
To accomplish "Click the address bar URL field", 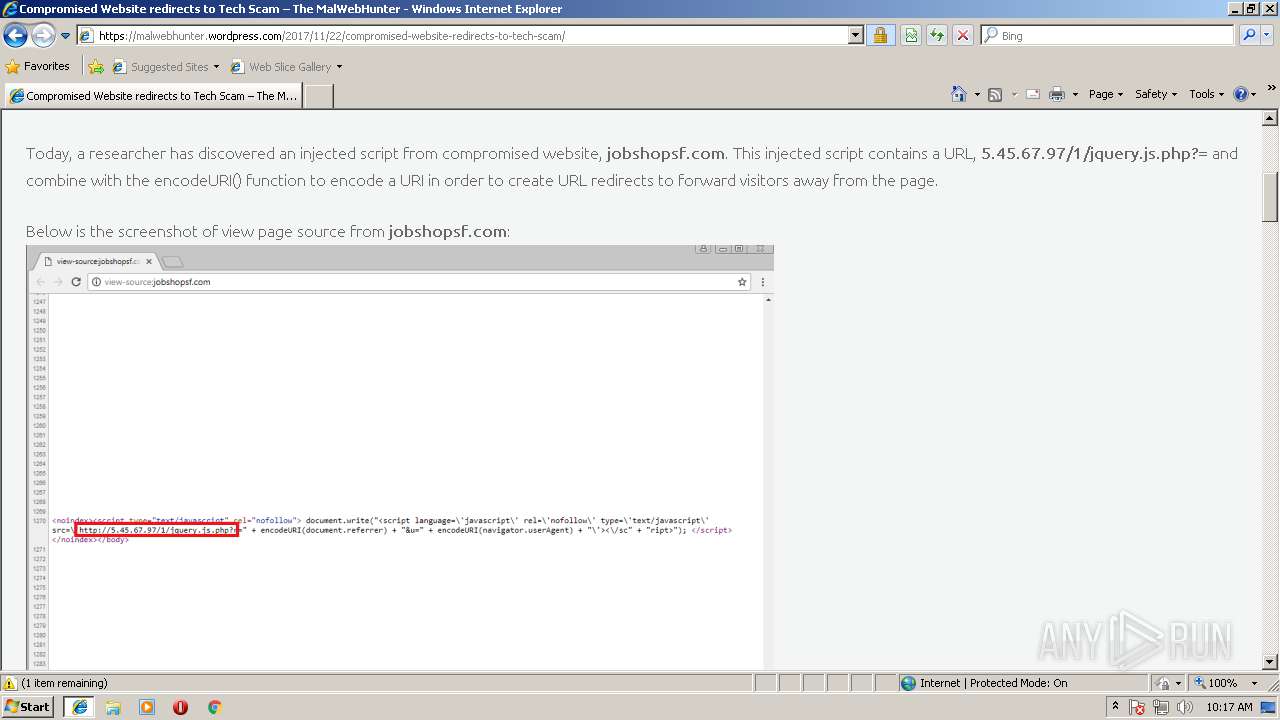I will coord(462,36).
